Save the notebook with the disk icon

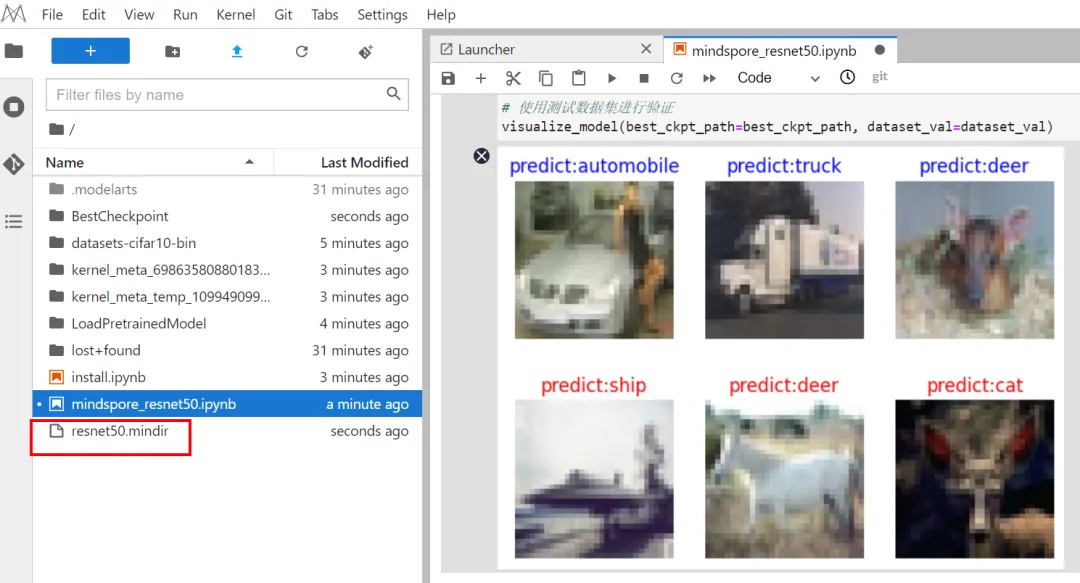tap(448, 78)
